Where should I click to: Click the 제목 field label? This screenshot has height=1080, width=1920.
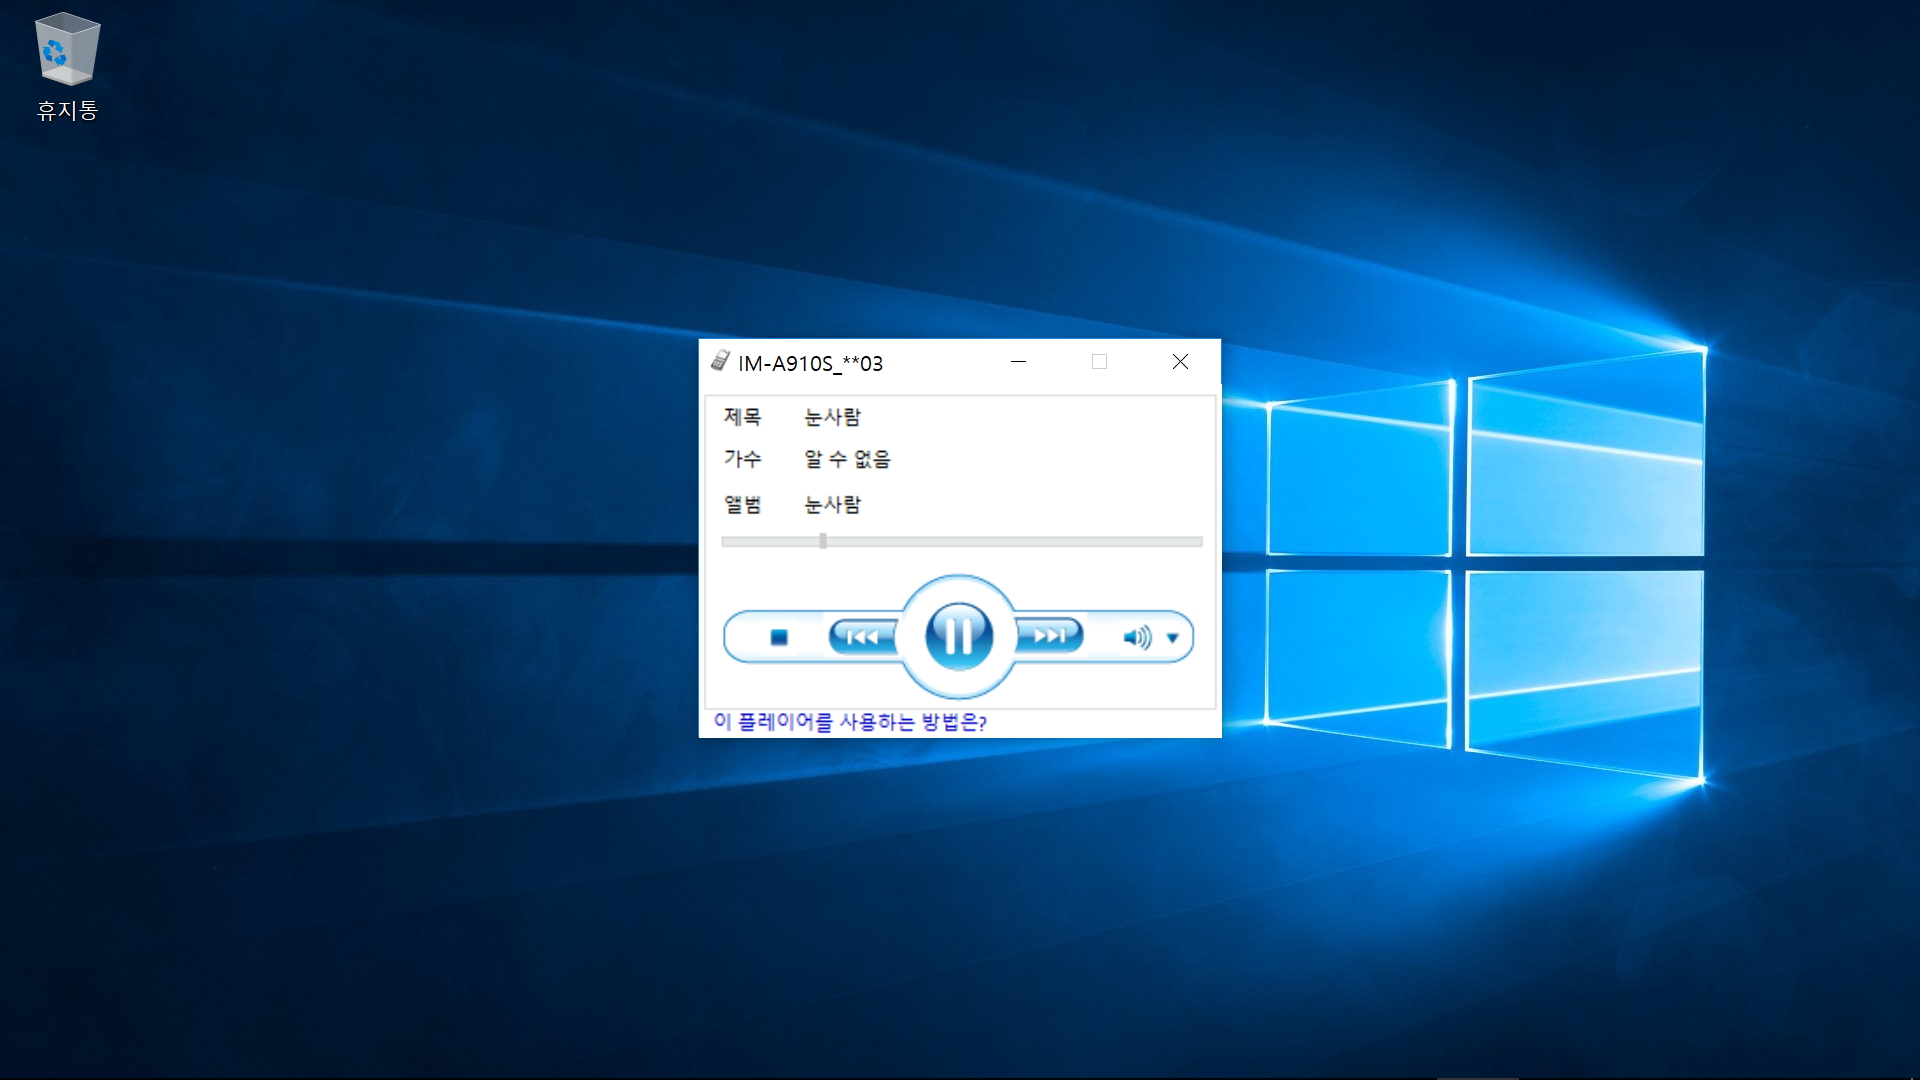(742, 416)
